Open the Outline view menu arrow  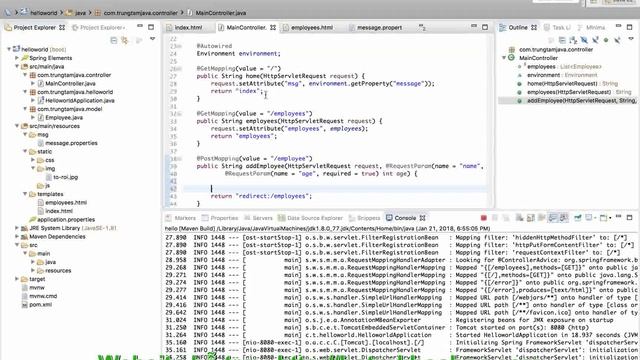coord(631,39)
